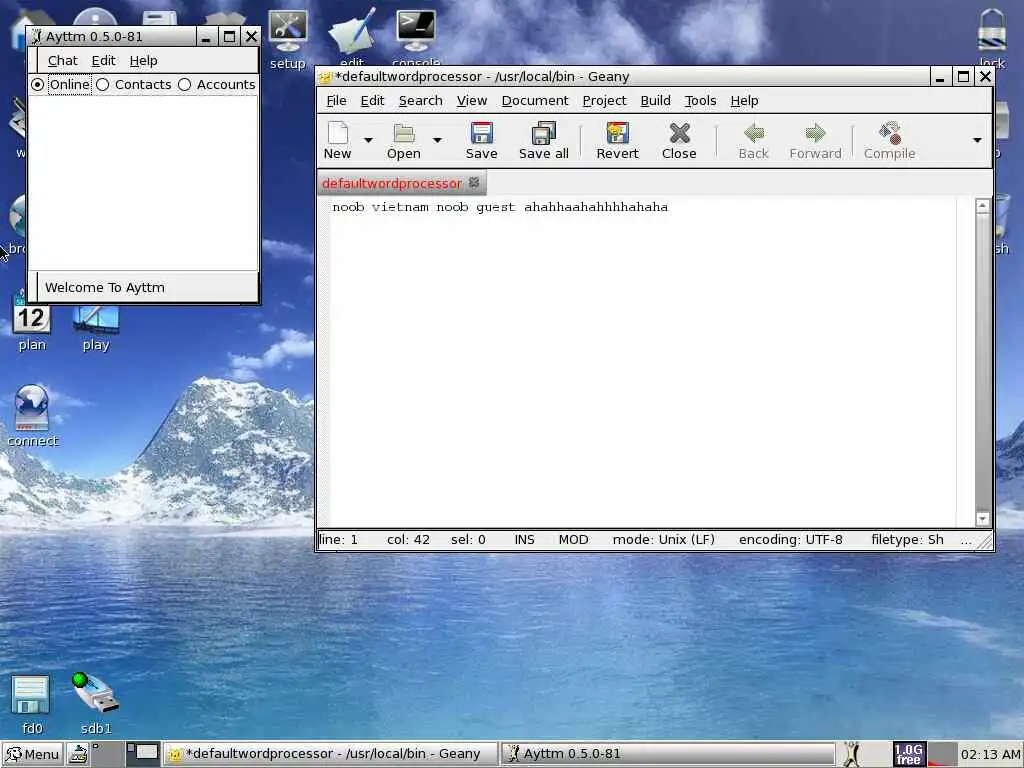Screen dimensions: 1024x768
Task: Click the 'col: 42' status bar entry
Action: tap(408, 540)
